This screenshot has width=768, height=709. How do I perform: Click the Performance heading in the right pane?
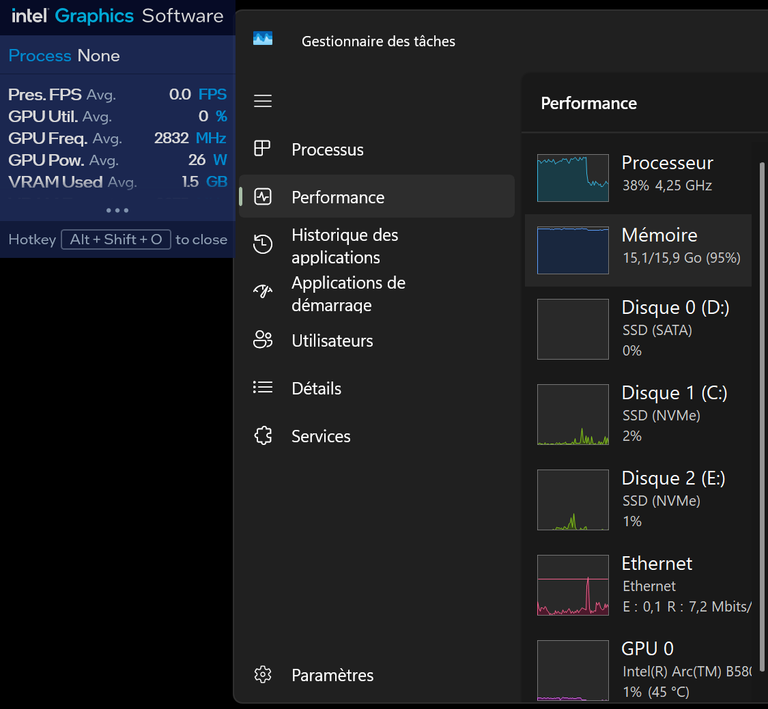pyautogui.click(x=589, y=103)
